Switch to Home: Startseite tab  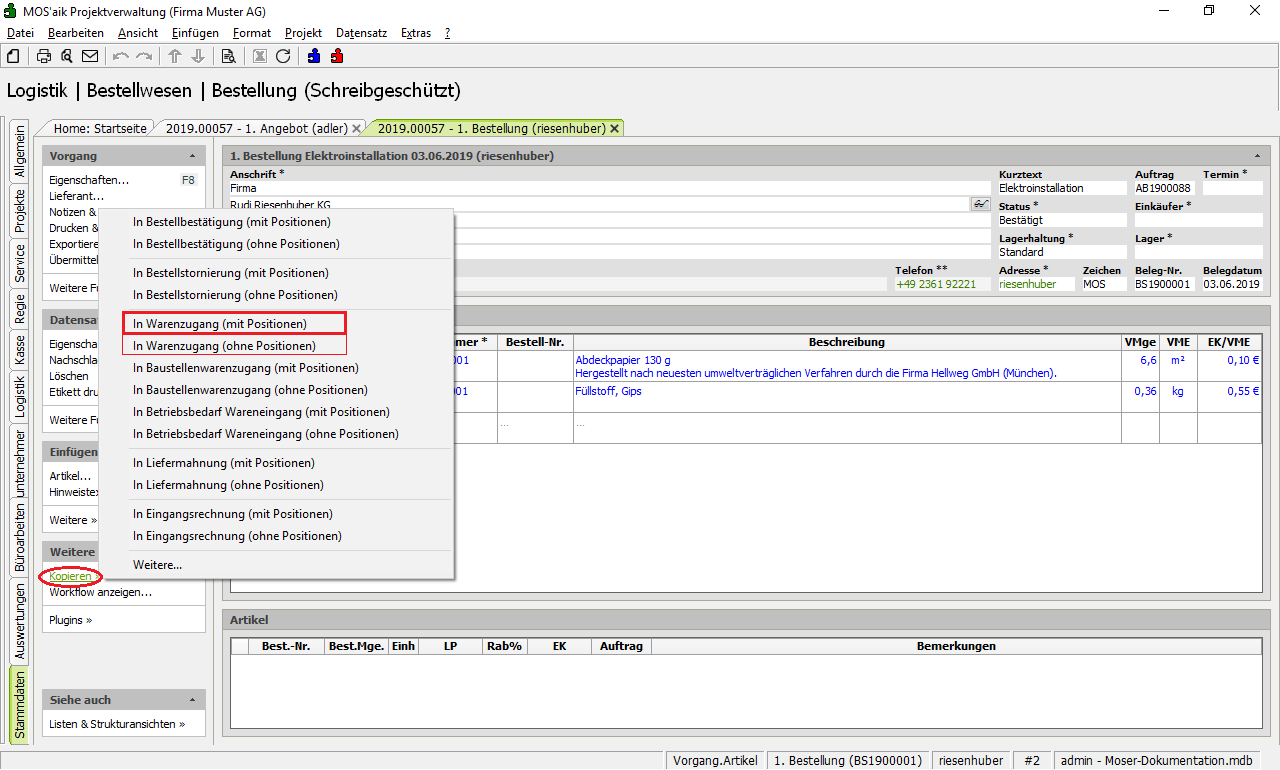point(100,129)
